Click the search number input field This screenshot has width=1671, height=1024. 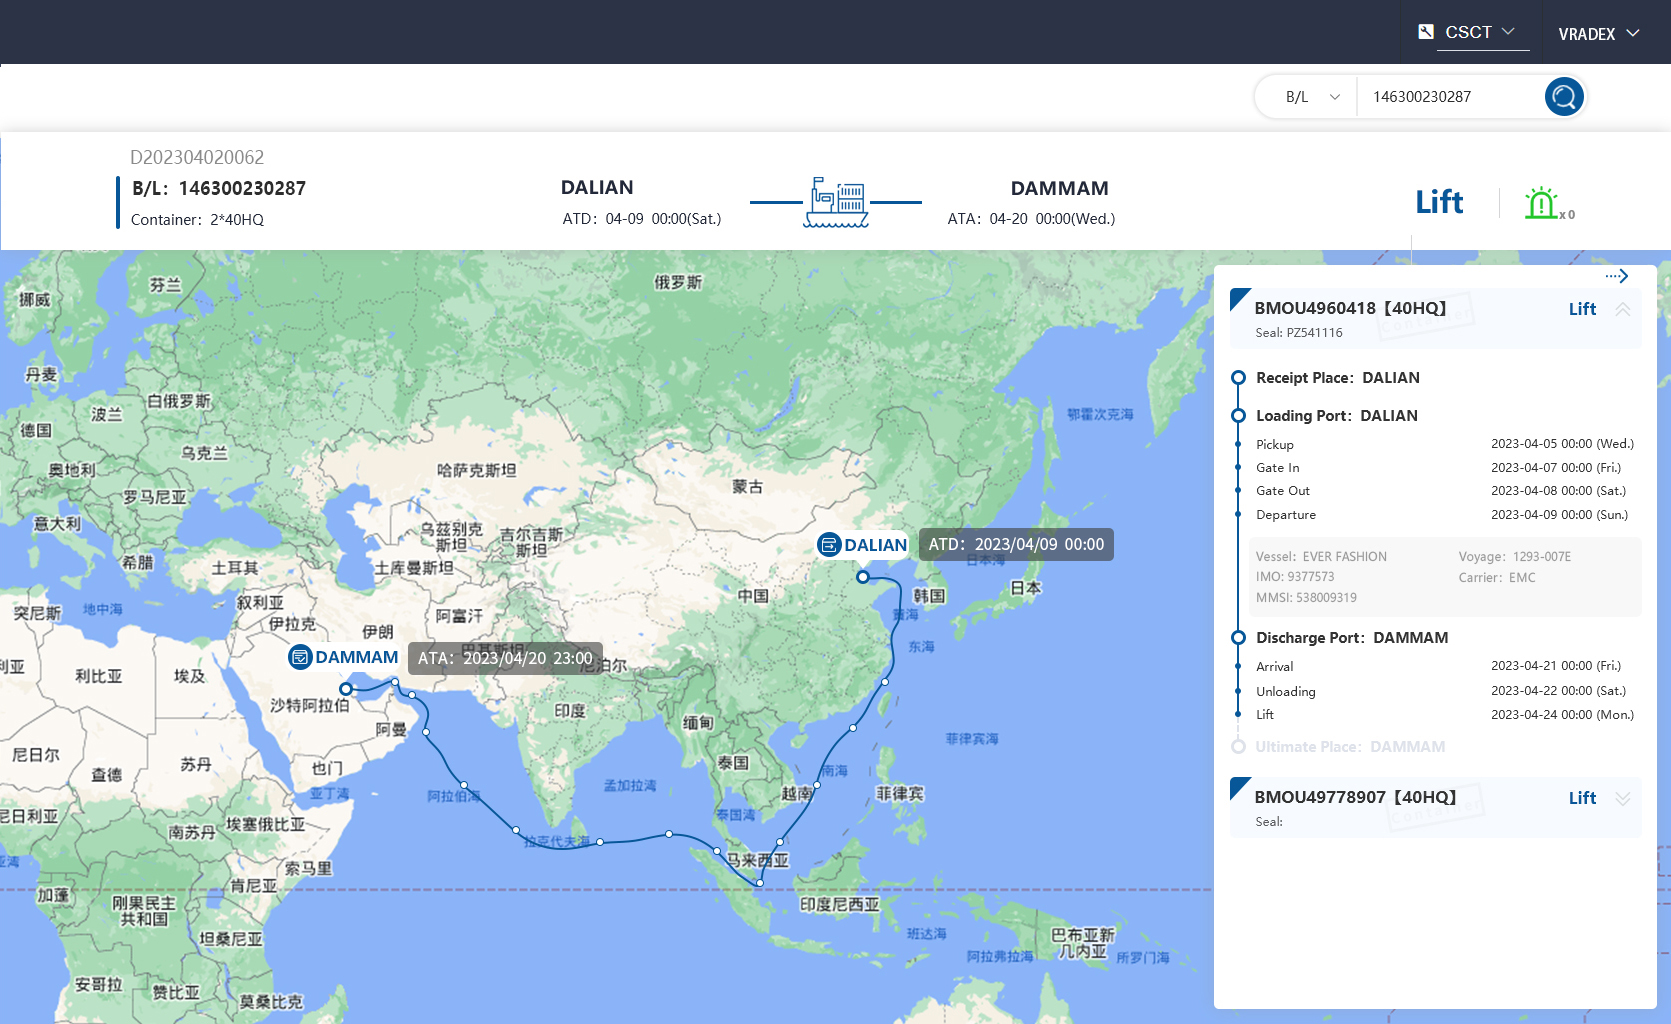1448,97
